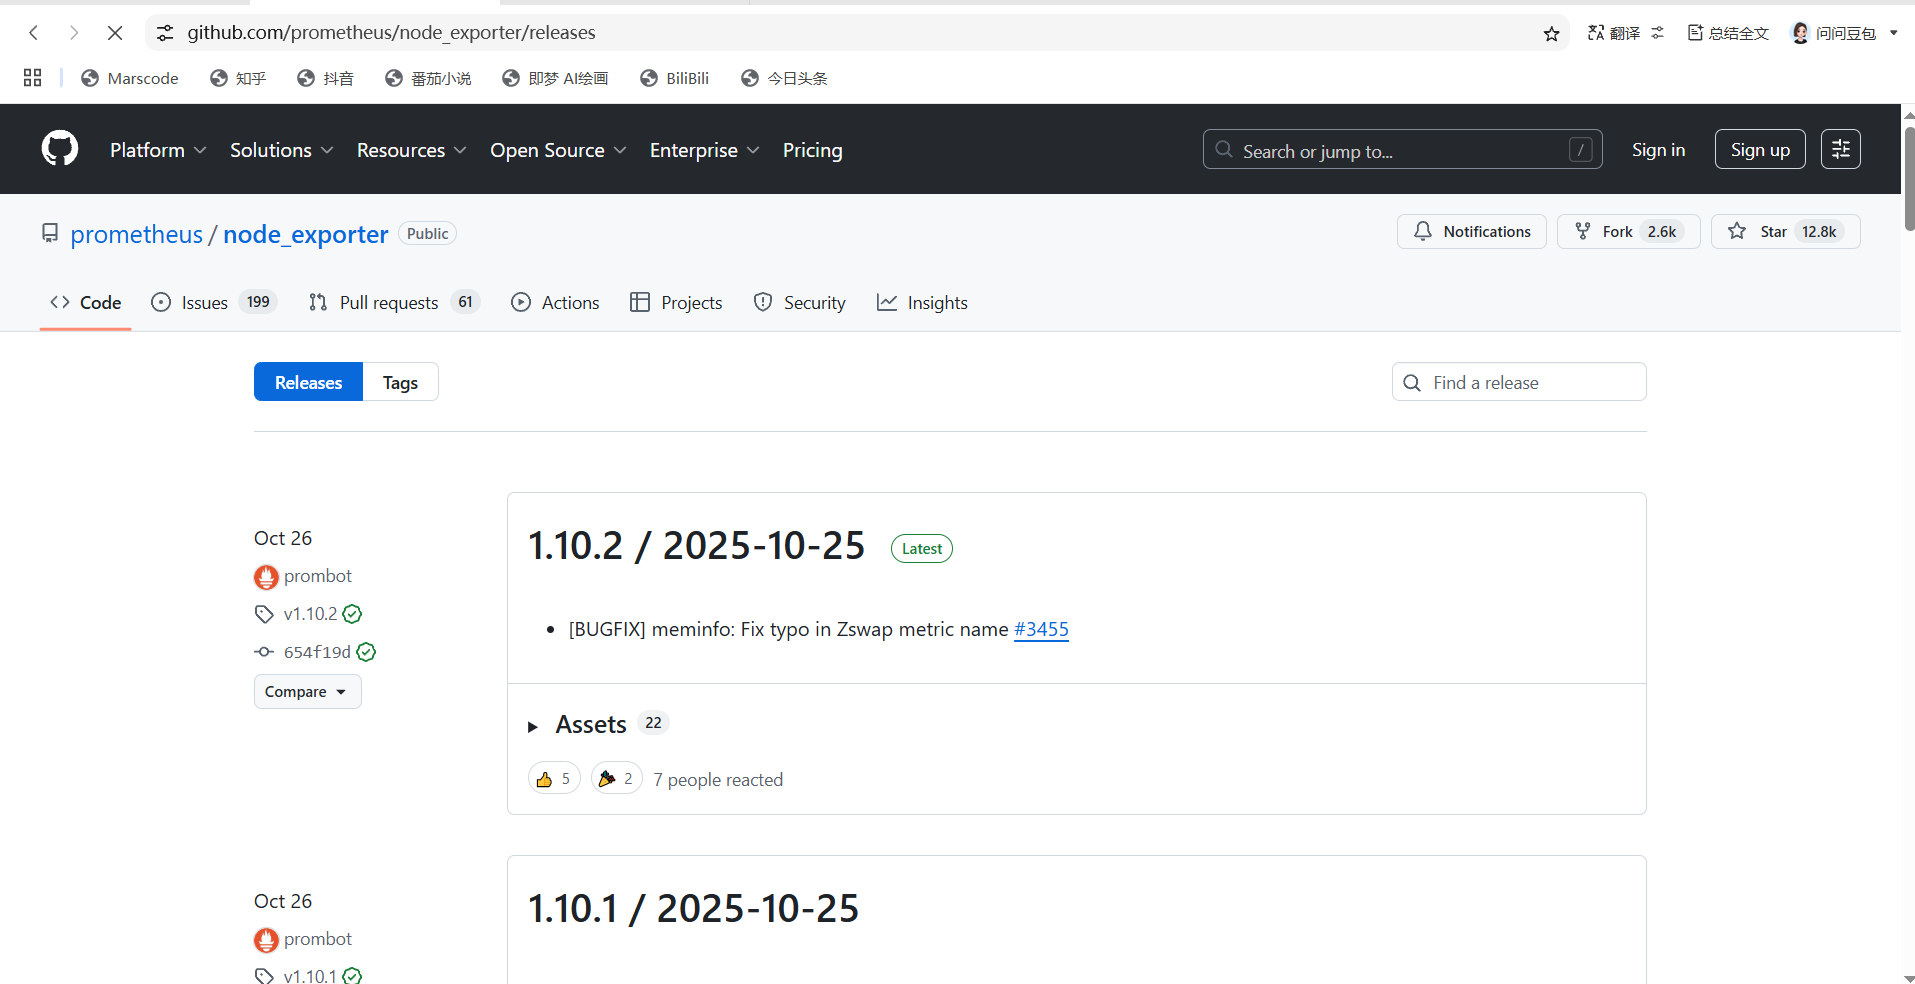Screen dimensions: 1915x984
Task: Open 今日头条 bookmark
Action: click(784, 78)
